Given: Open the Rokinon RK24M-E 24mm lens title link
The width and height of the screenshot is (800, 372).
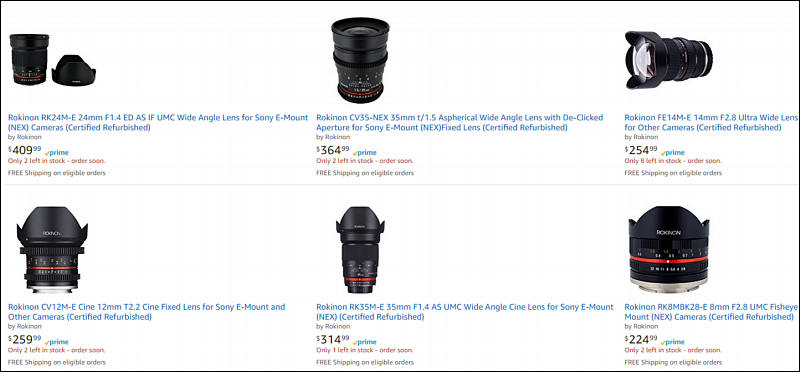Looking at the screenshot, I should pos(158,122).
